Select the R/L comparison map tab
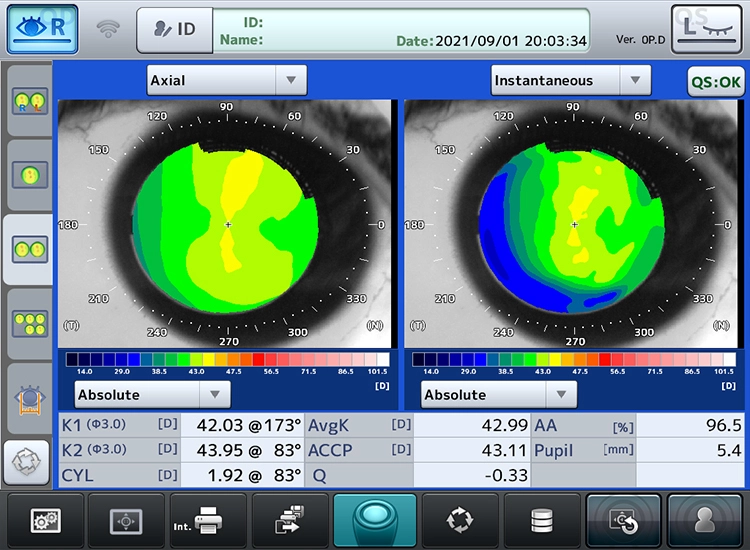Screen dimensions: 750x550 [27, 102]
